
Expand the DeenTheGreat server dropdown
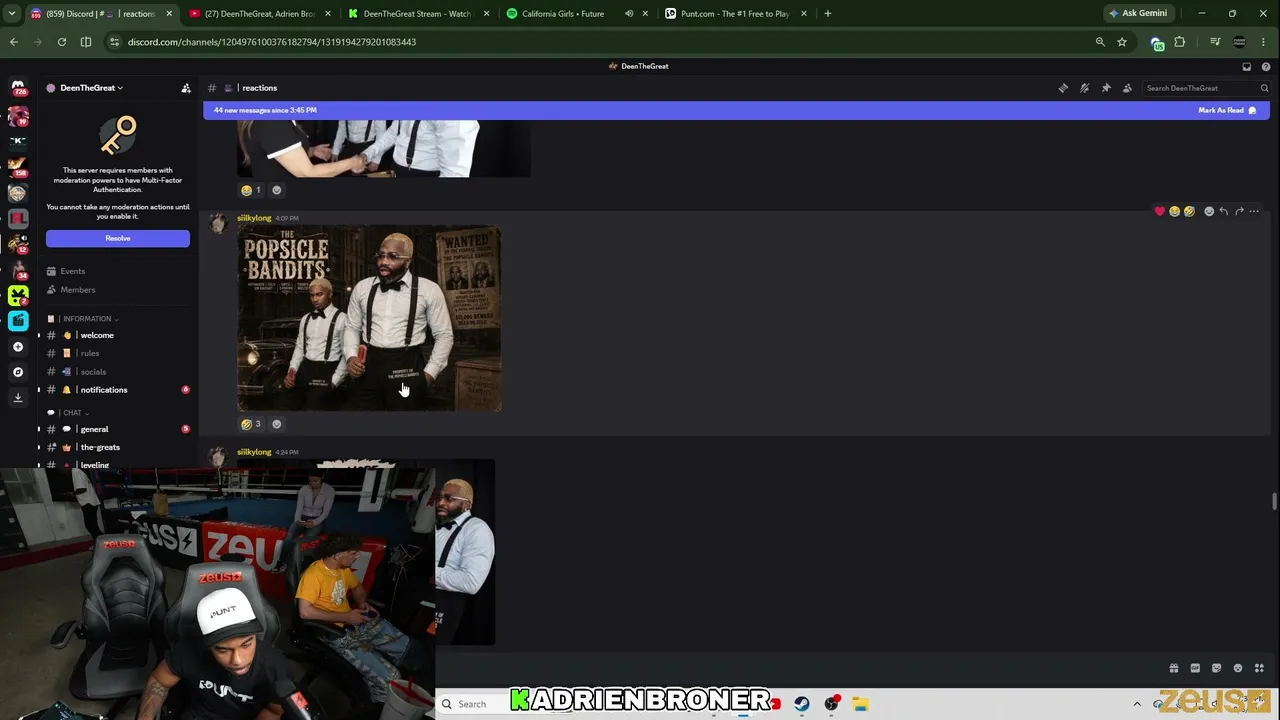[91, 88]
